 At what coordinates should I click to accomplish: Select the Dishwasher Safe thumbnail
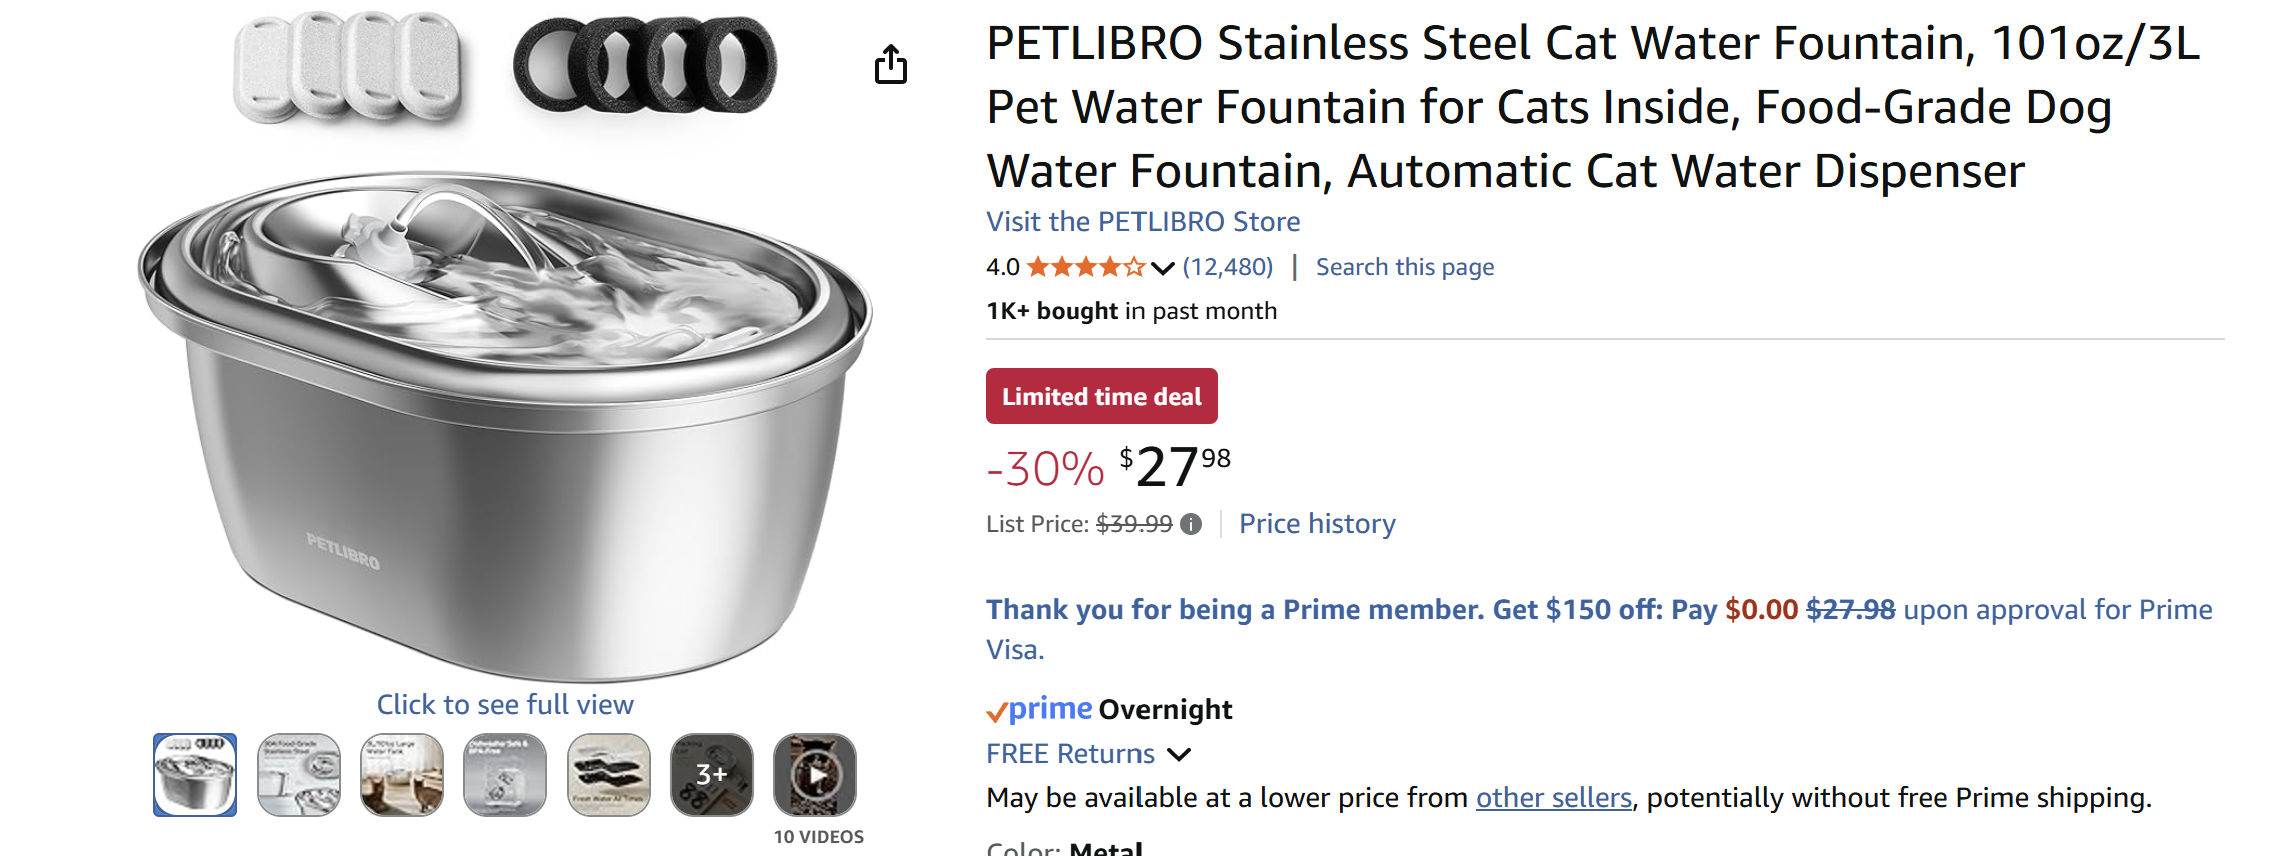(505, 775)
